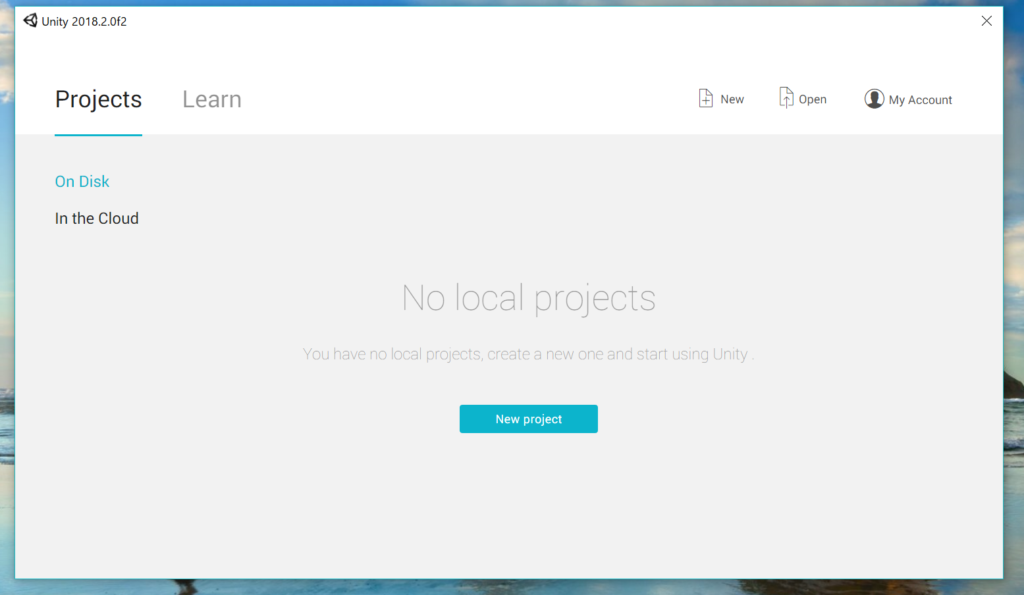Viewport: 1024px width, 595px height.
Task: Click the "New" text label in header
Action: tap(732, 100)
